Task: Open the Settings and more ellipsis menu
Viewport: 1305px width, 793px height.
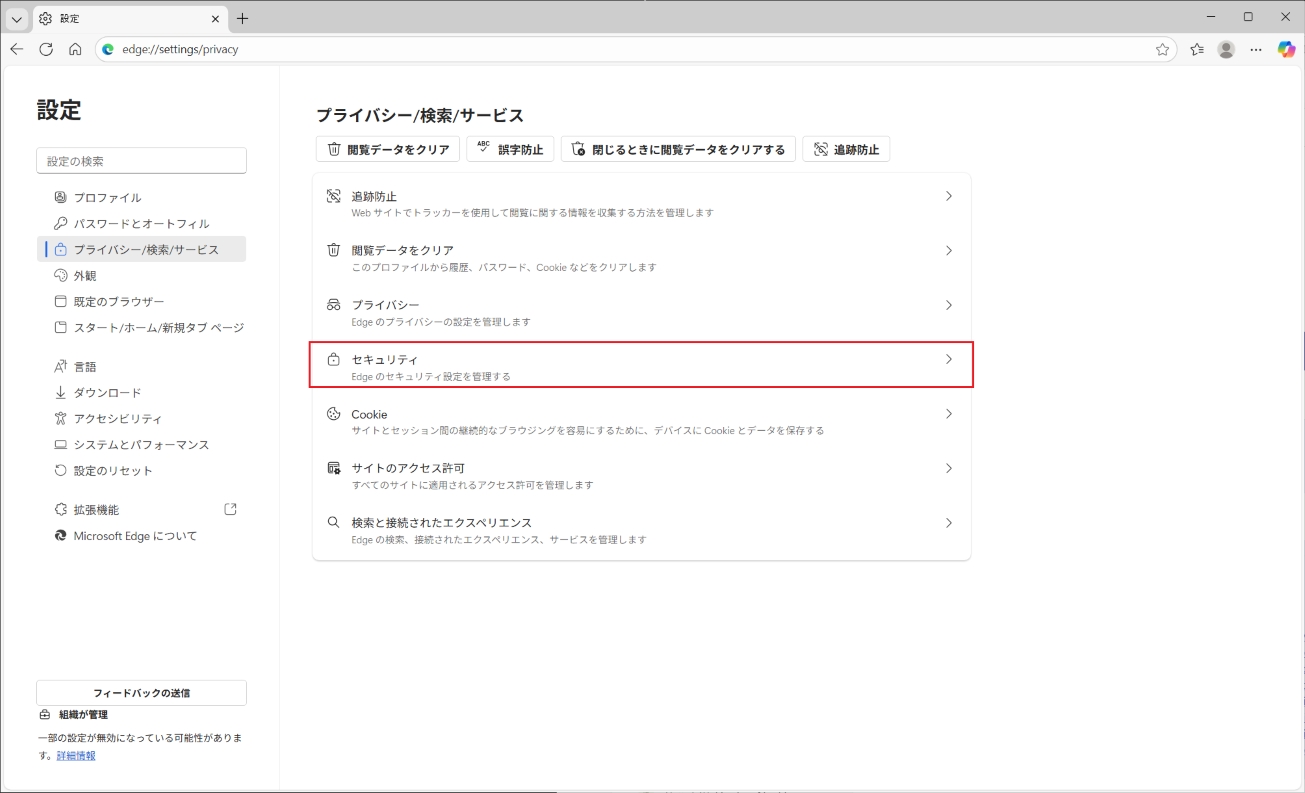Action: [x=1256, y=49]
